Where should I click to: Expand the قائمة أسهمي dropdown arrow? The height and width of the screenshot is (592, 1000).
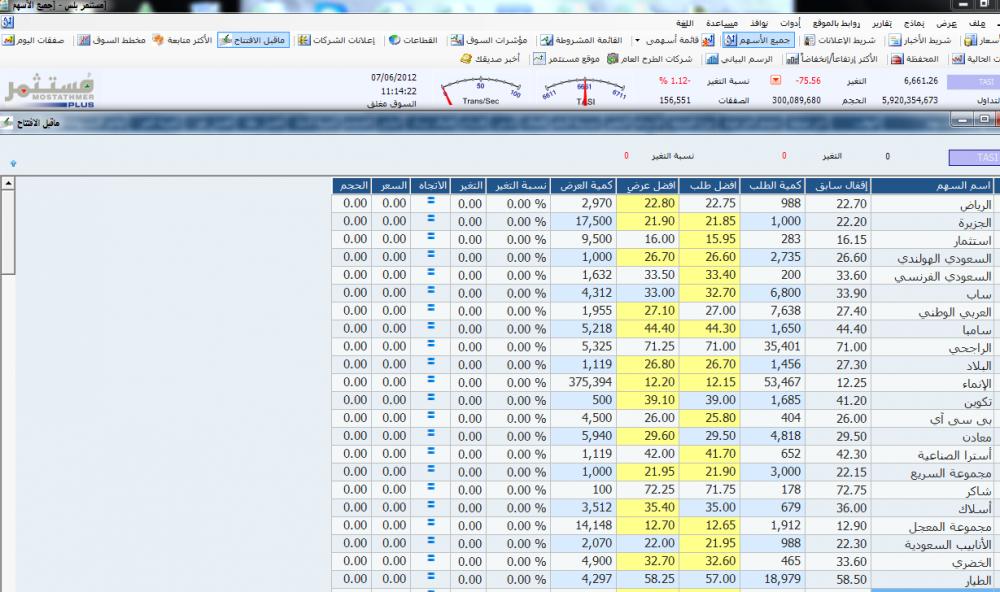point(636,40)
